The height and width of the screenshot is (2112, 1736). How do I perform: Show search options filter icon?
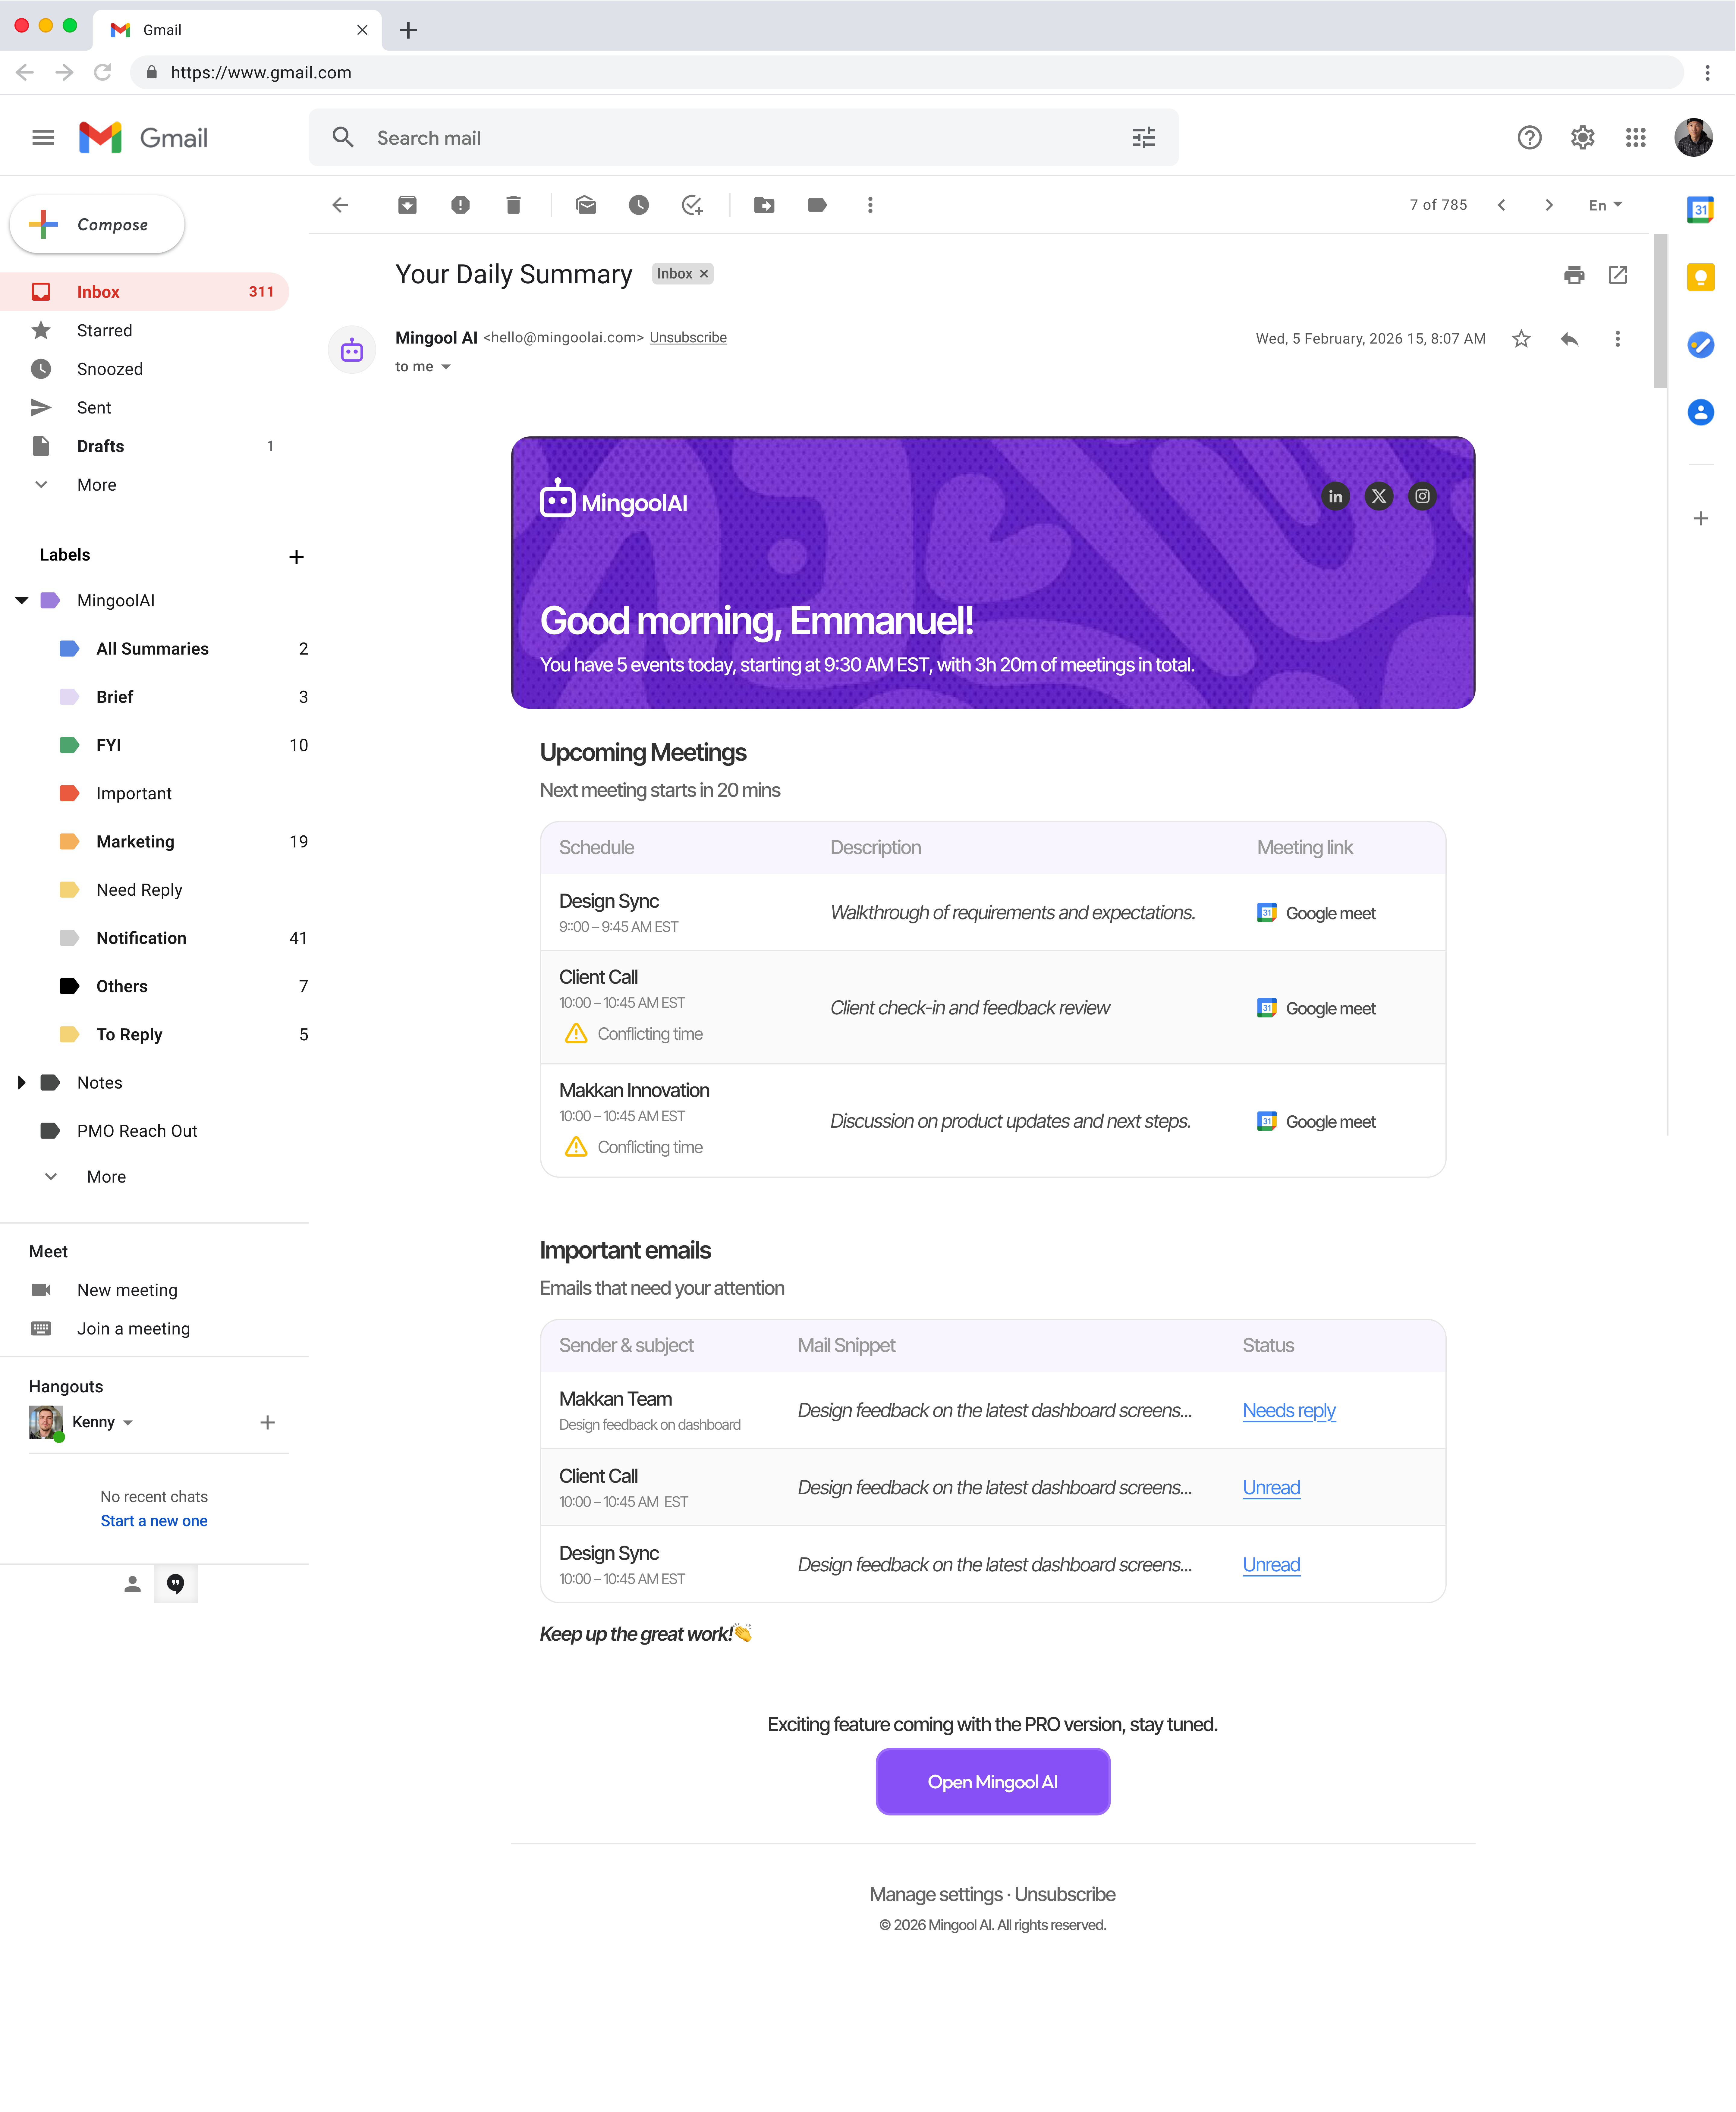point(1144,138)
